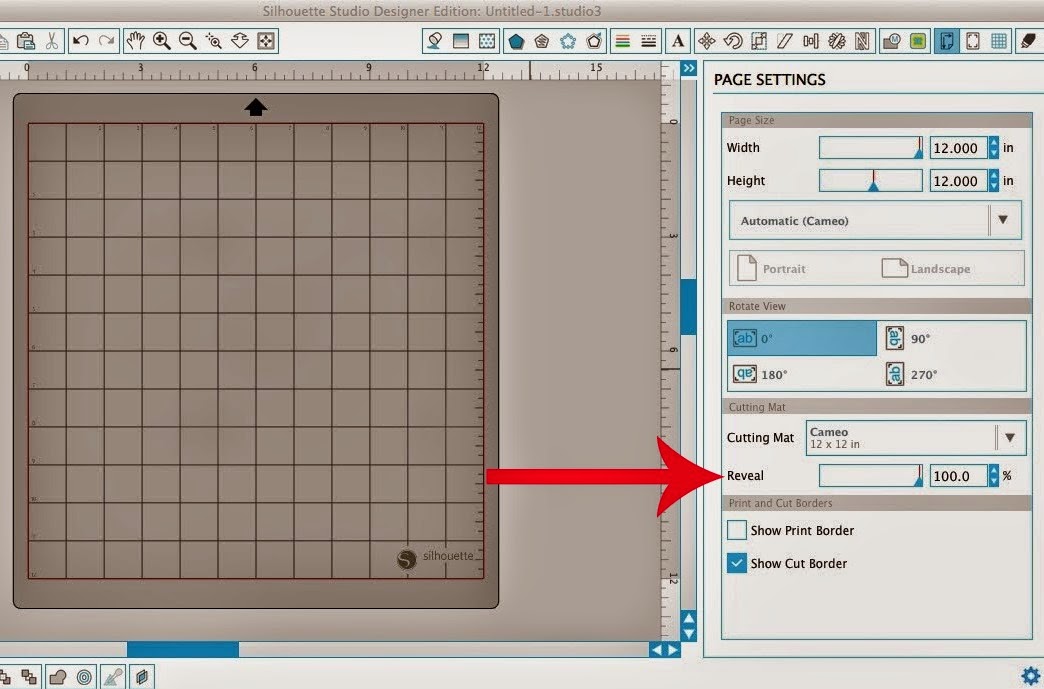The height and width of the screenshot is (689, 1044).
Task: Choose Landscape page orientation
Action: point(925,269)
